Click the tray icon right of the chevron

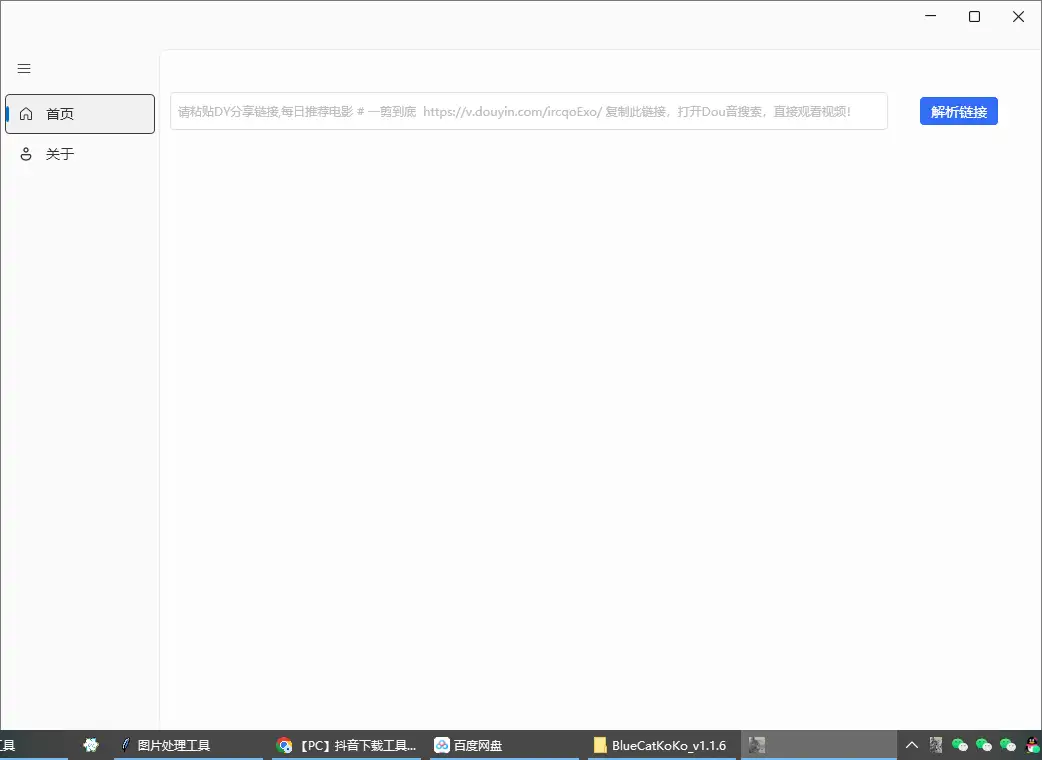pyautogui.click(x=936, y=745)
